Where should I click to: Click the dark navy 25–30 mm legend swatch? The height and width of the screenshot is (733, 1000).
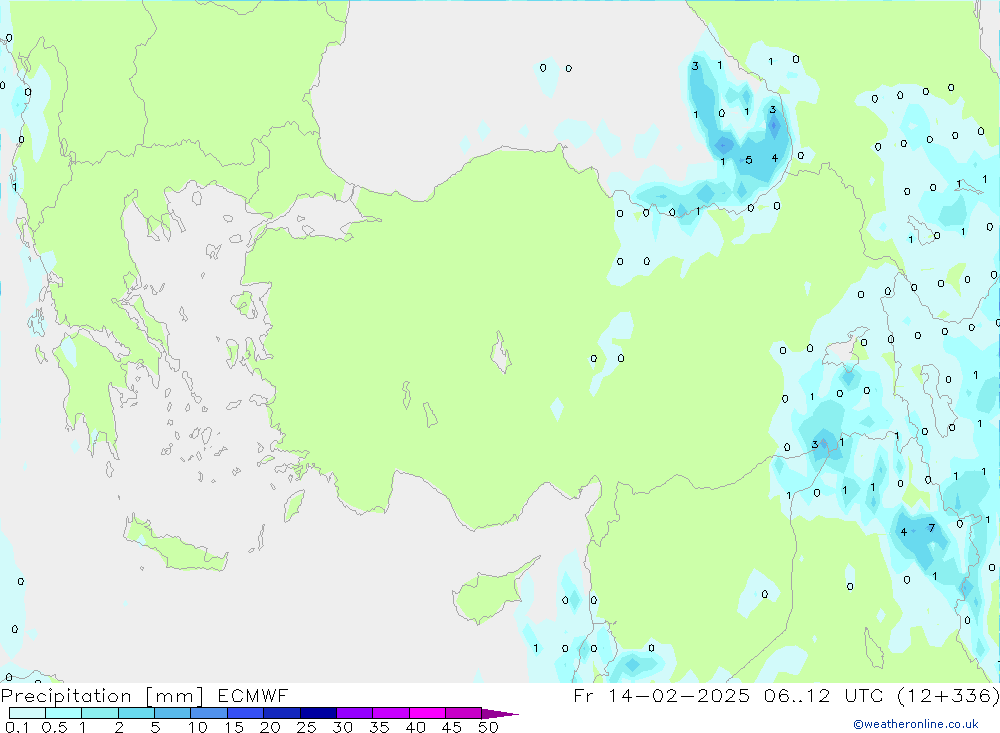point(318,713)
